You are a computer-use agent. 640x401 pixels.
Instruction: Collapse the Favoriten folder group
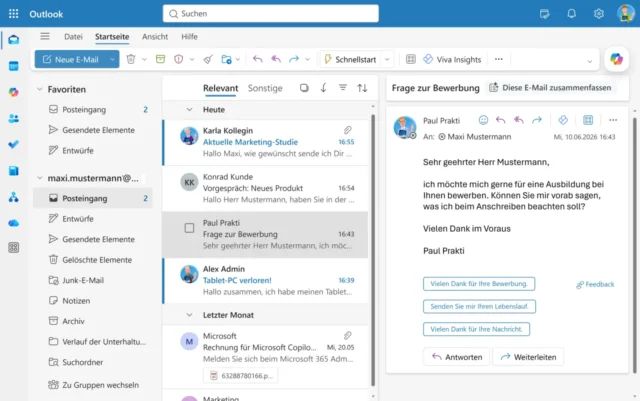pos(40,89)
